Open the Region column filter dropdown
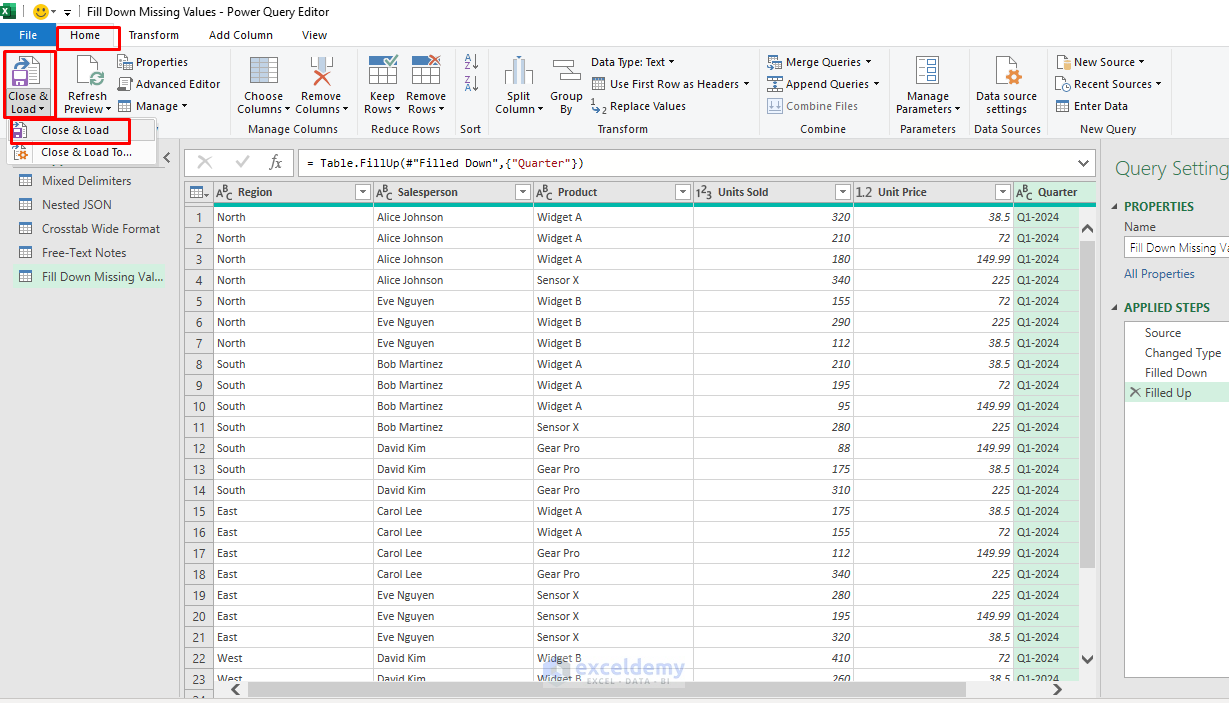 pos(363,192)
